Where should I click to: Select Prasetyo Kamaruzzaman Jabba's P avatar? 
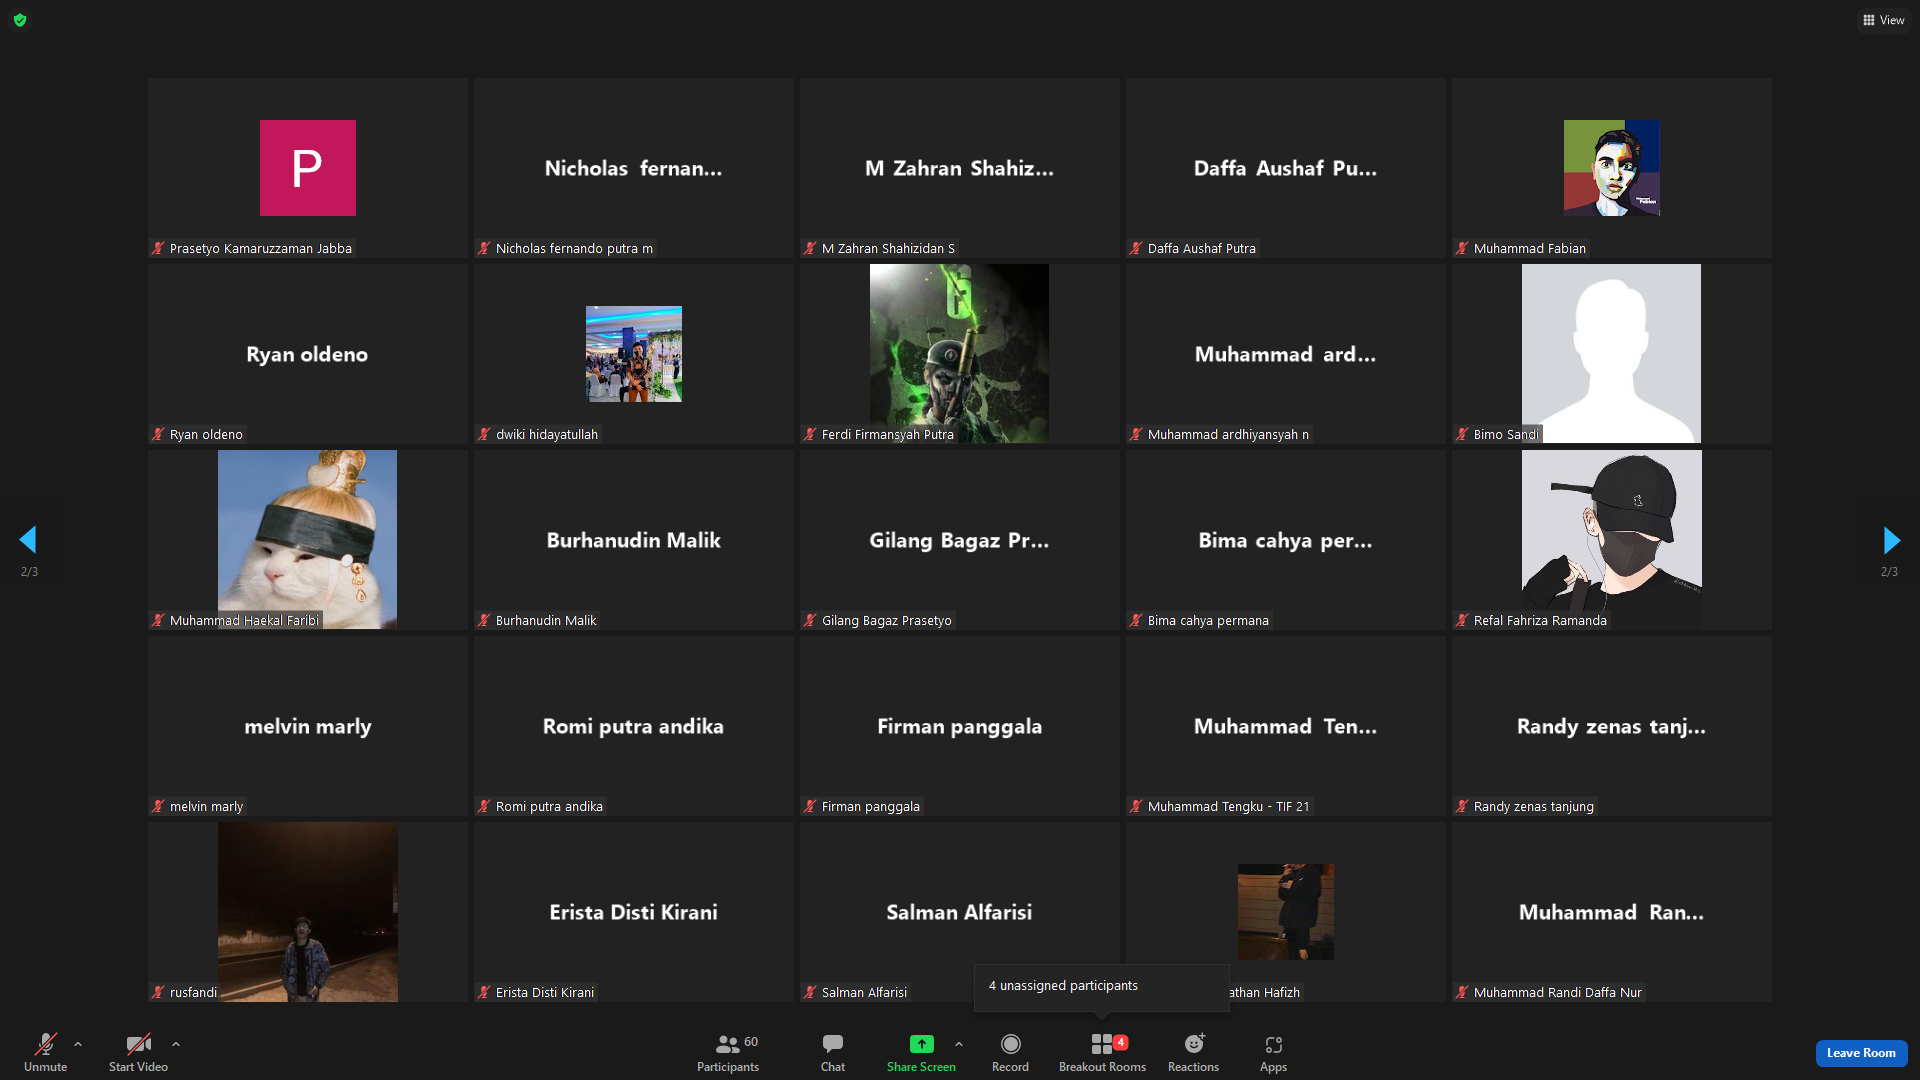tap(308, 168)
